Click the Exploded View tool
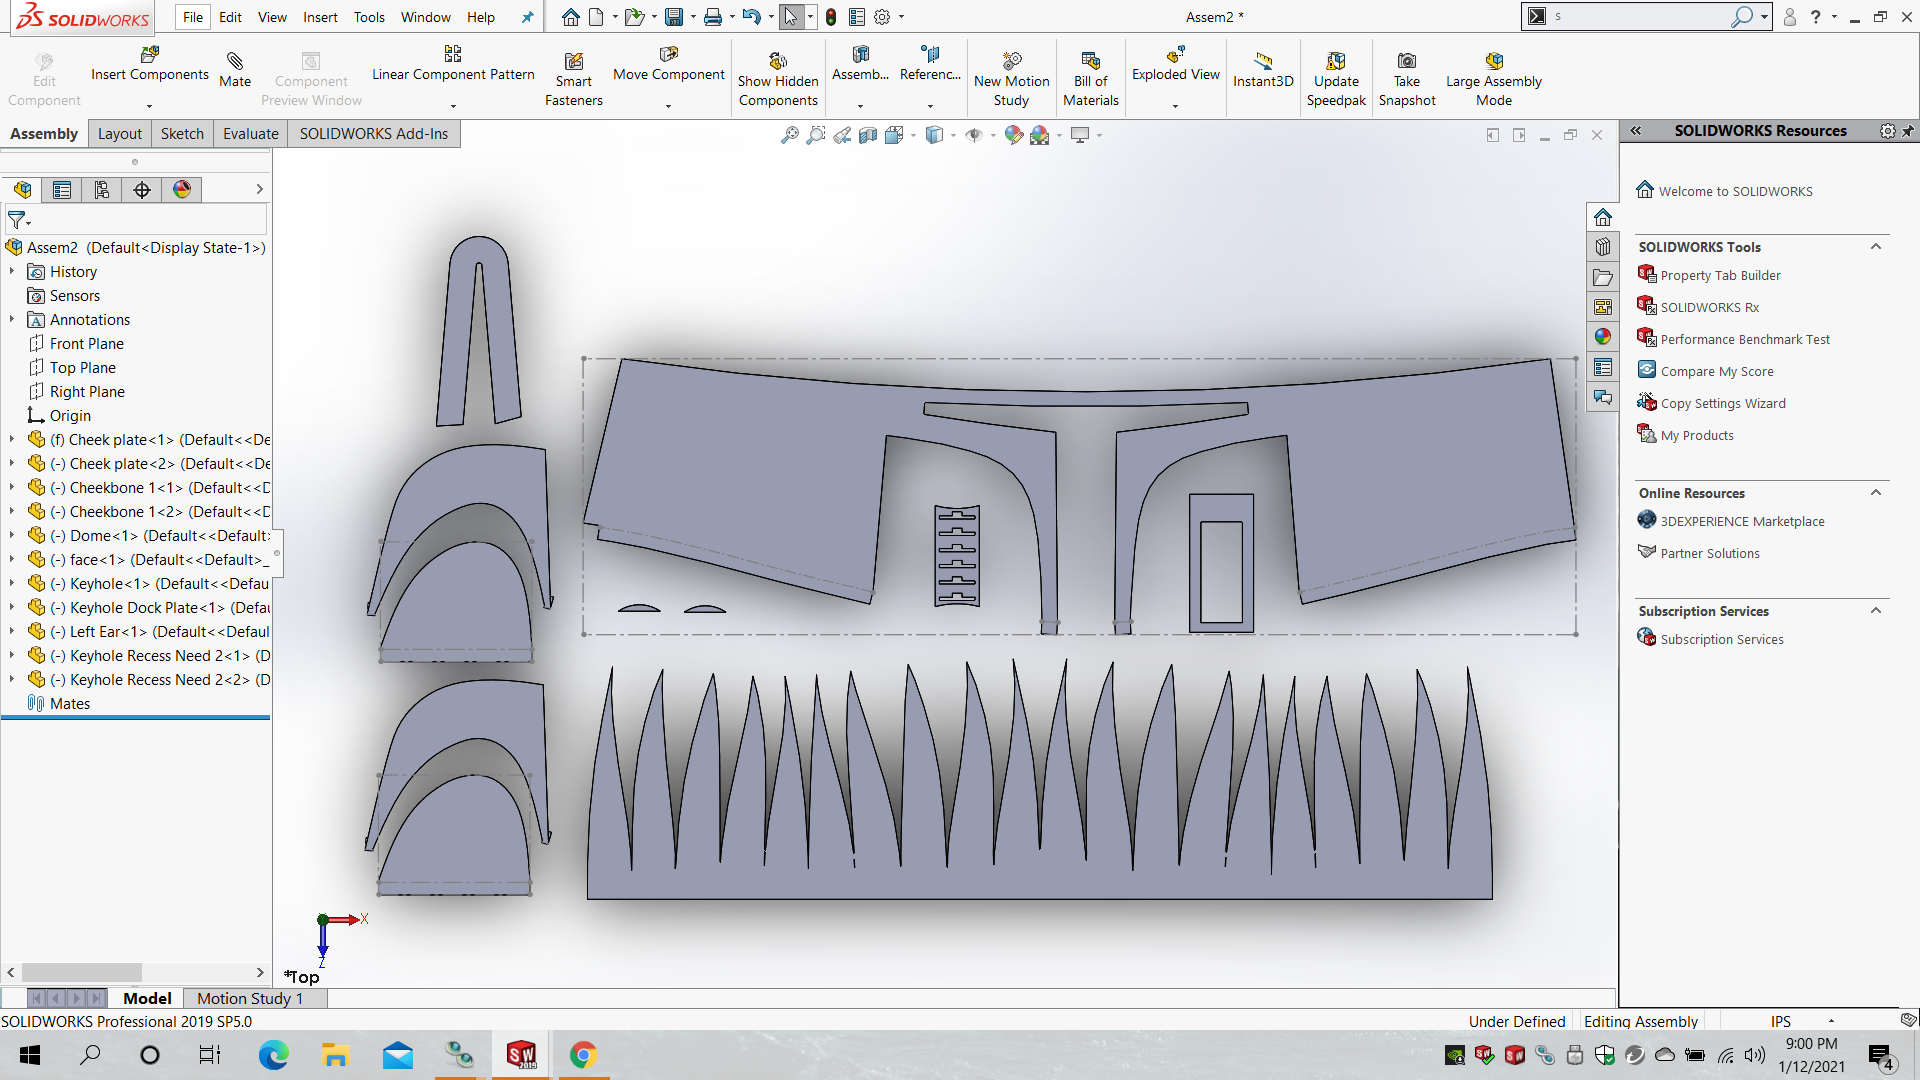The width and height of the screenshot is (1920, 1080). pos(1176,64)
